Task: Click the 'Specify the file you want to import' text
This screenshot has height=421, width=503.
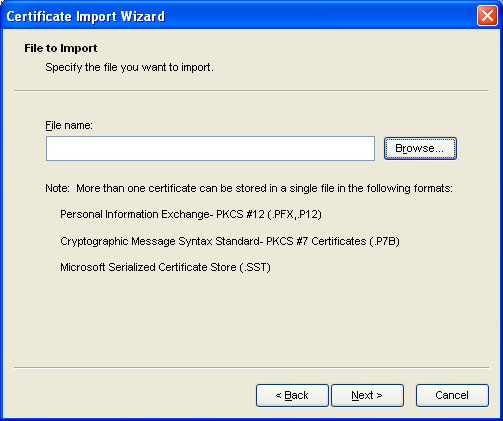Action: point(129,67)
